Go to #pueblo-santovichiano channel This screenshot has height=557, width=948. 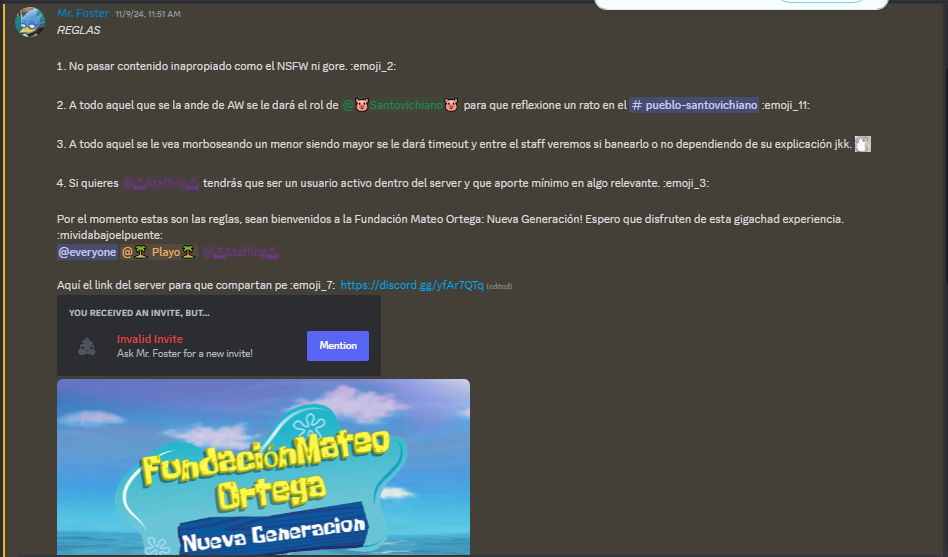pos(693,105)
